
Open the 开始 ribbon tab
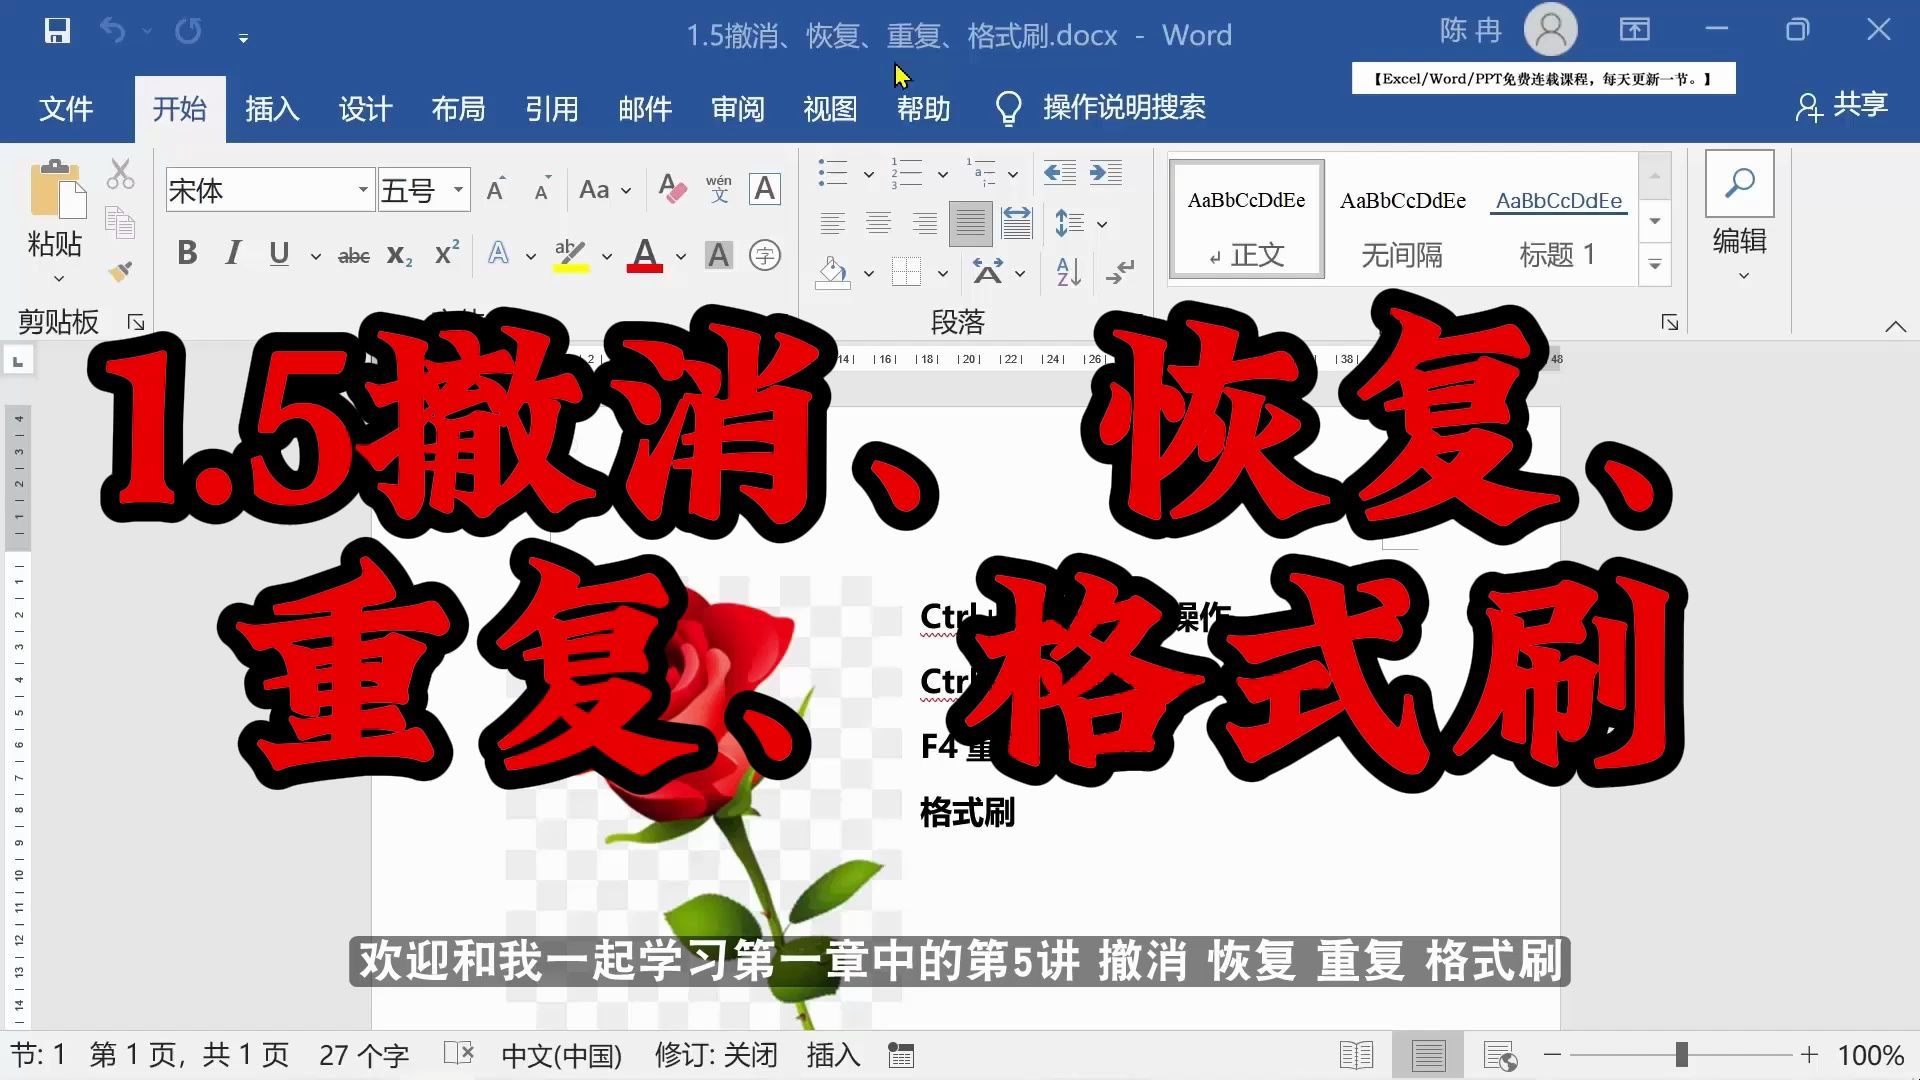coord(179,108)
